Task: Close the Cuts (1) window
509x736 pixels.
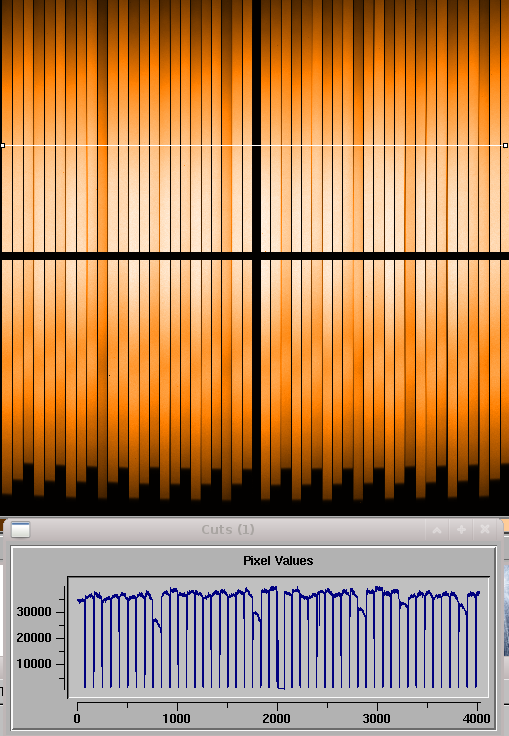Action: 485,530
